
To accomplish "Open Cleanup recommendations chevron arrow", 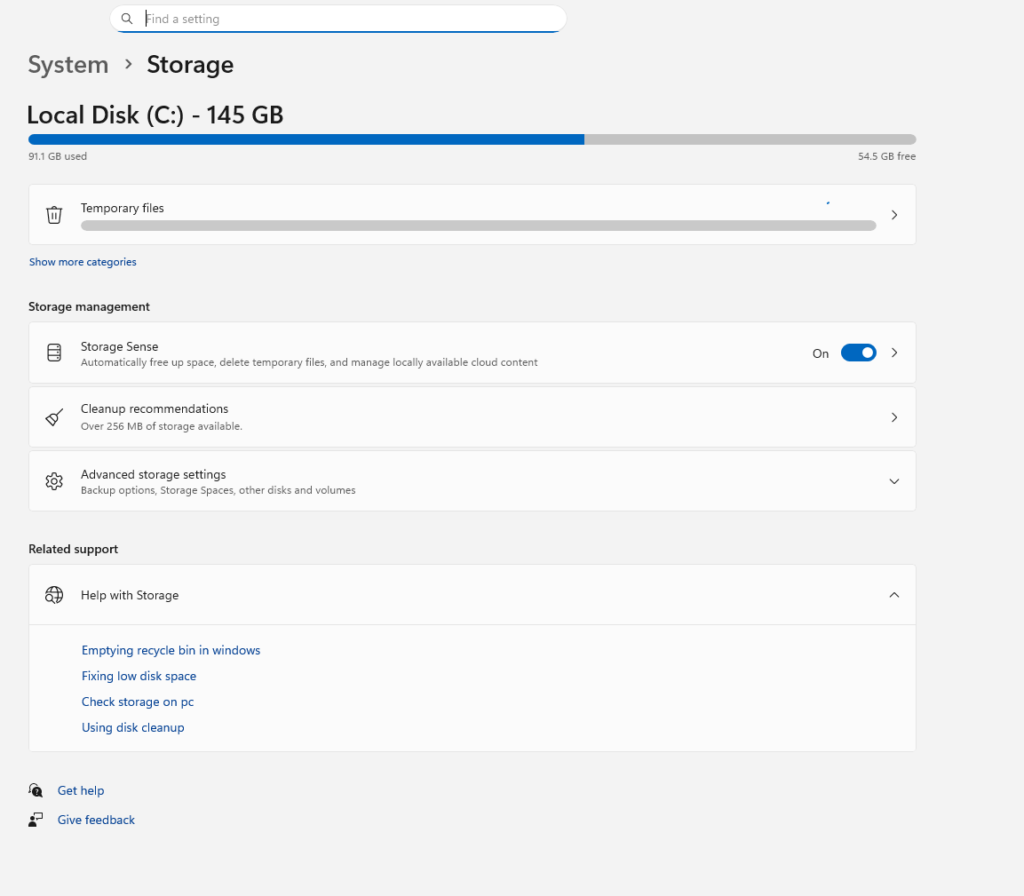I will click(x=894, y=417).
